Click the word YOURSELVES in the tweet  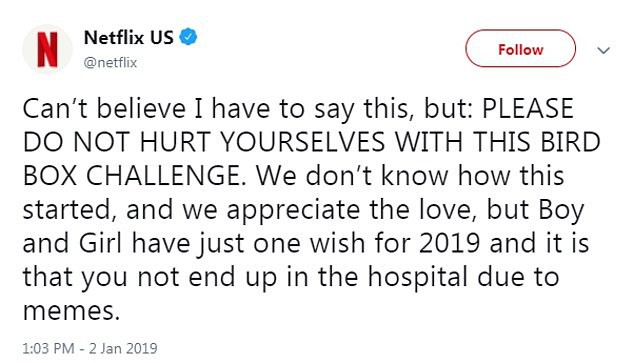303,142
